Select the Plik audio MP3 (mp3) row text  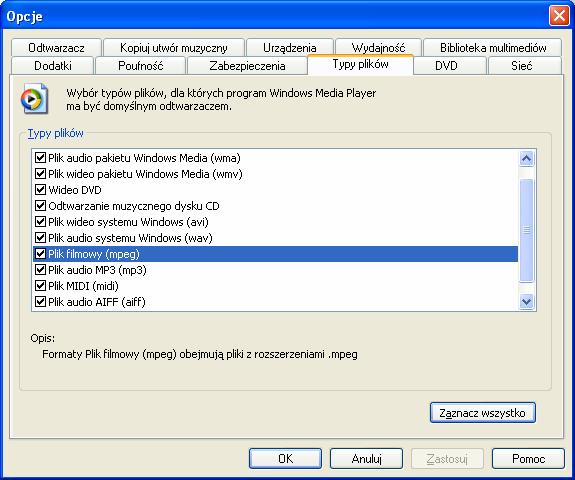point(97,270)
